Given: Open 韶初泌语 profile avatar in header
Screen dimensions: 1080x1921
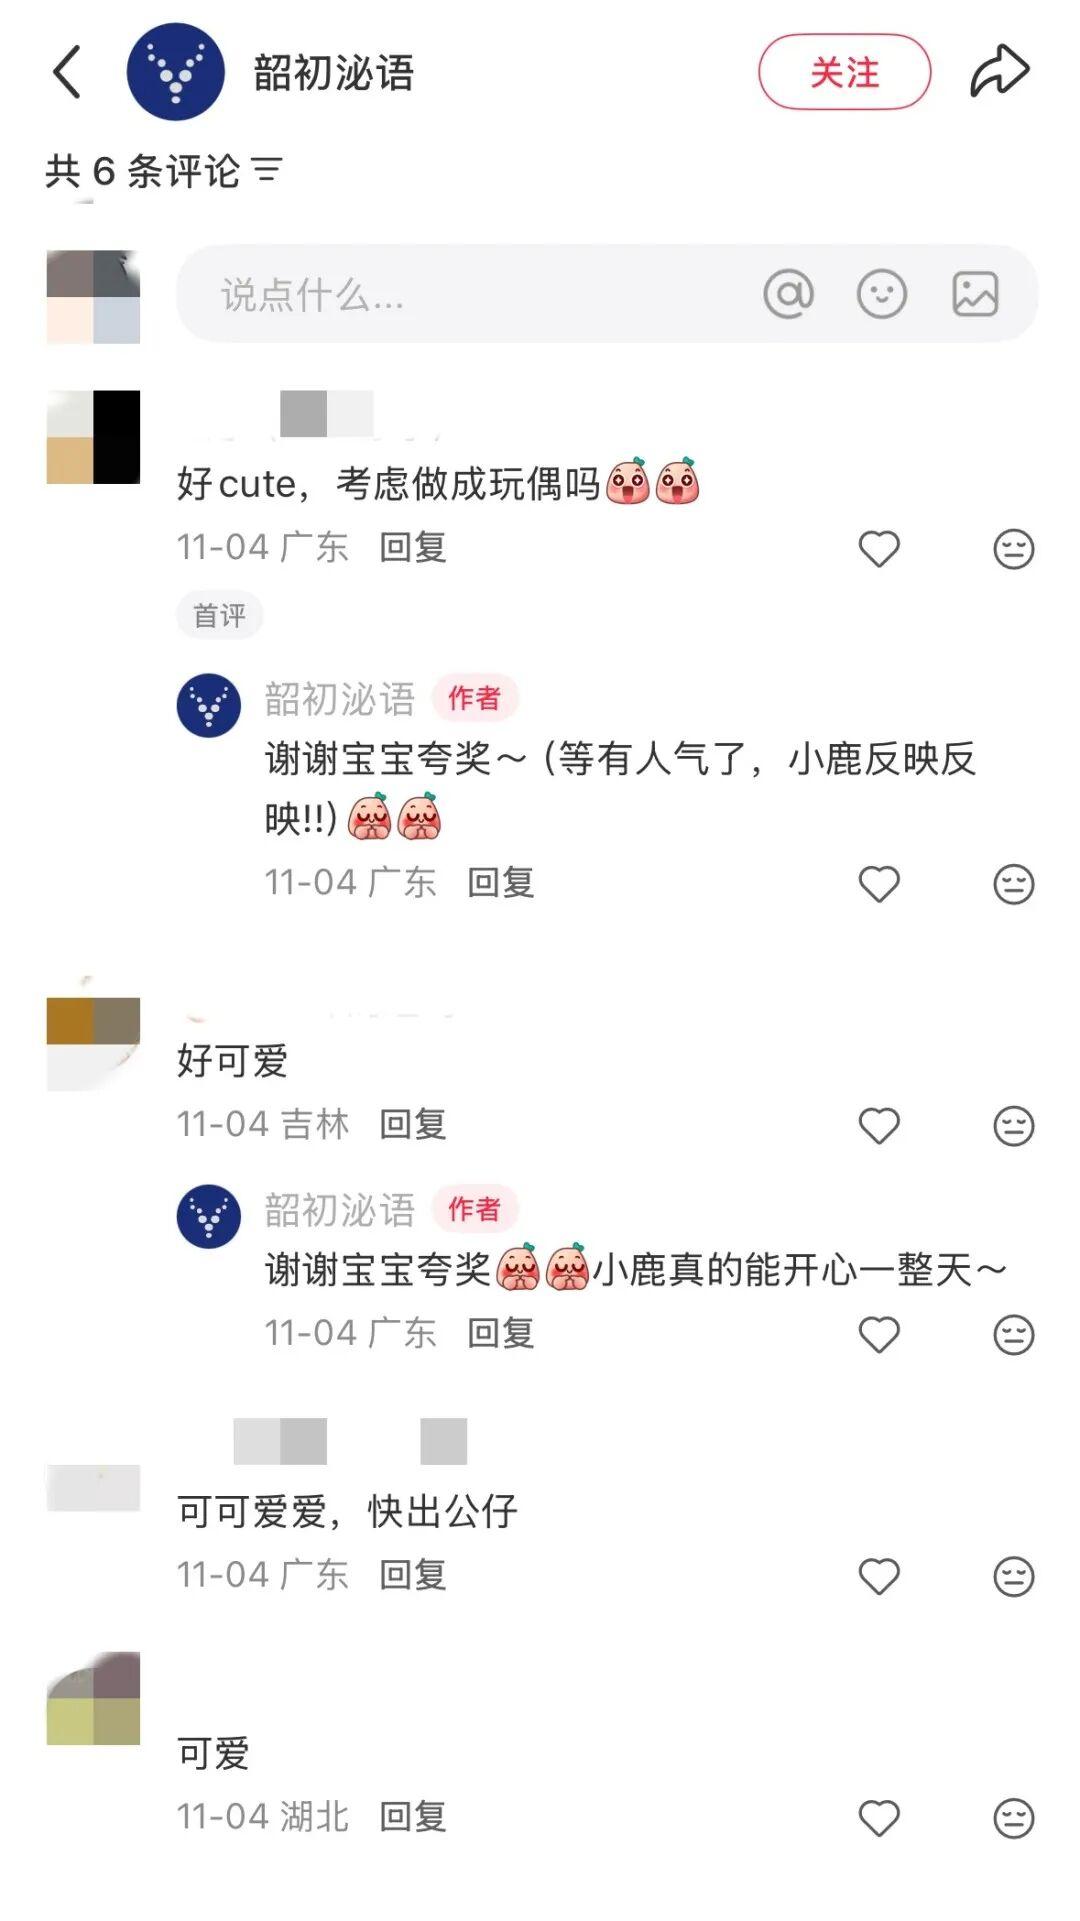Looking at the screenshot, I should tap(176, 72).
